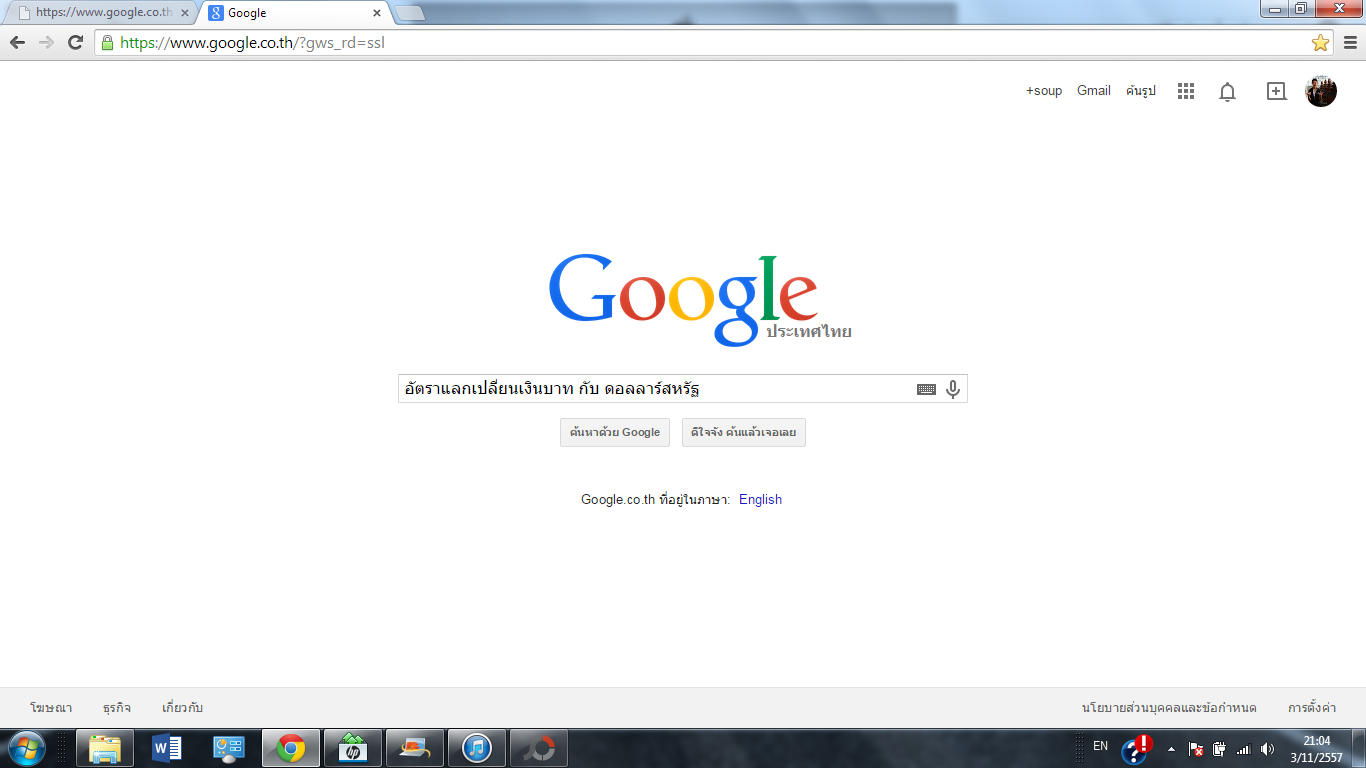The image size is (1366, 768).
Task: Bookmark this page with the star icon
Action: coord(1320,42)
